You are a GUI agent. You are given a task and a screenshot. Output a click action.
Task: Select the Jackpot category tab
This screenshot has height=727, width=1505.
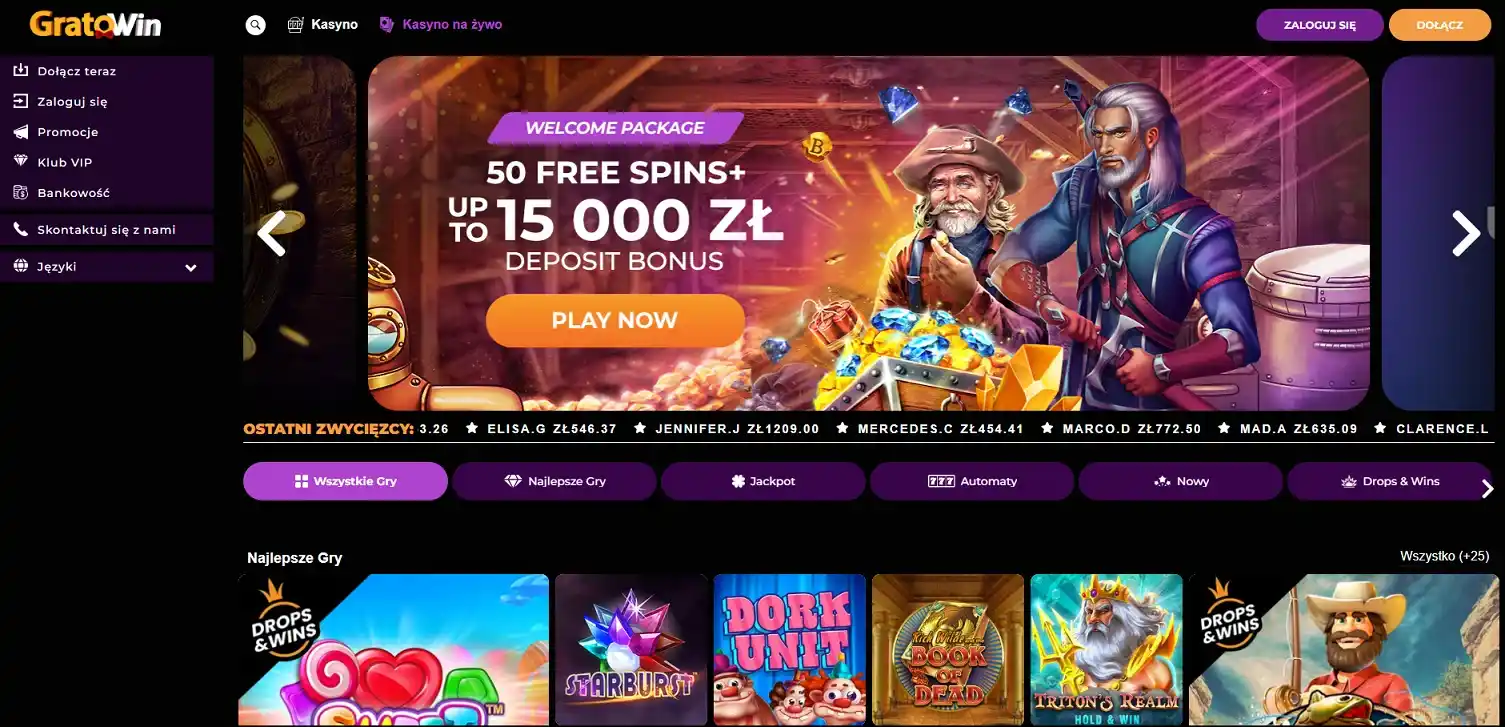tap(763, 481)
